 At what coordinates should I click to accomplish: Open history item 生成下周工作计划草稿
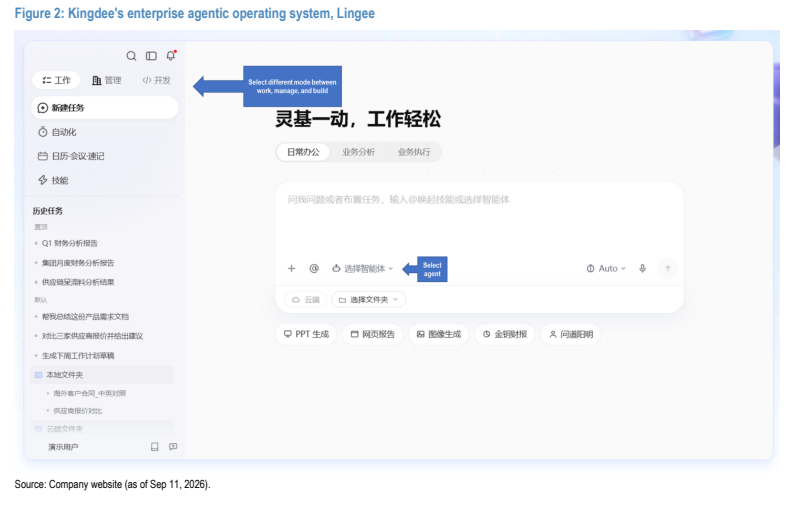[77, 356]
